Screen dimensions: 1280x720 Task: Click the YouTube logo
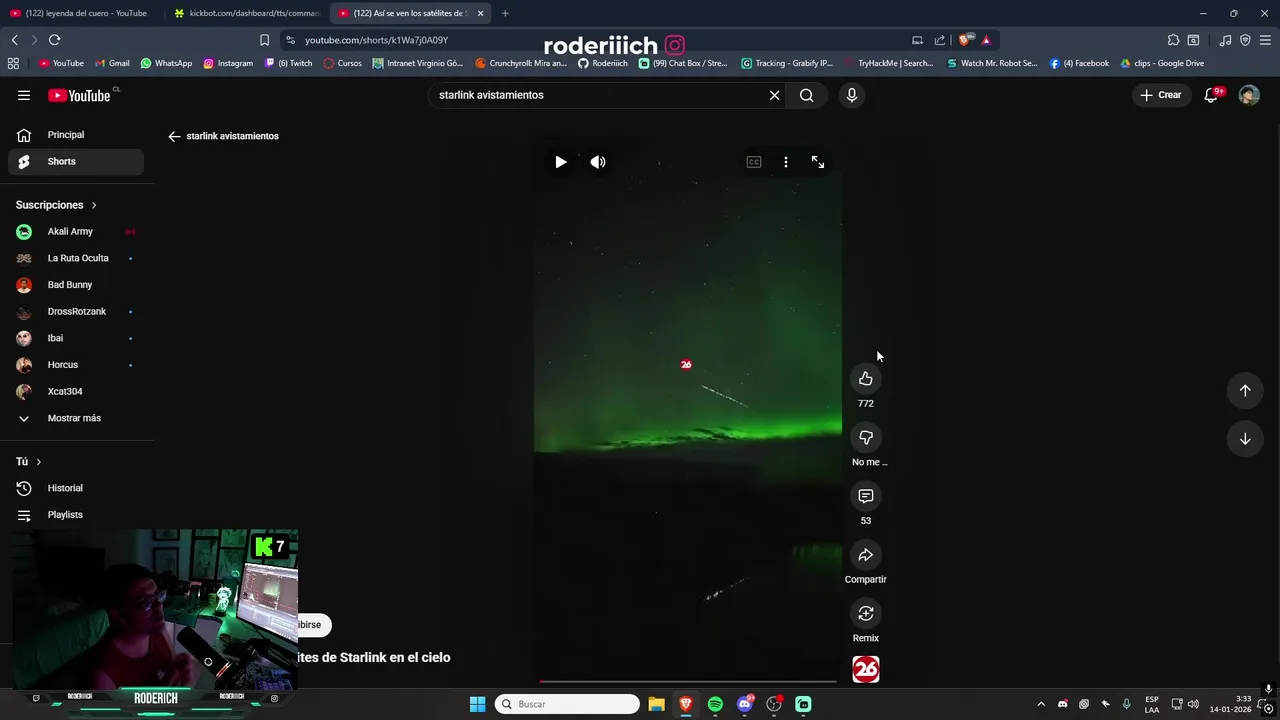tap(79, 96)
